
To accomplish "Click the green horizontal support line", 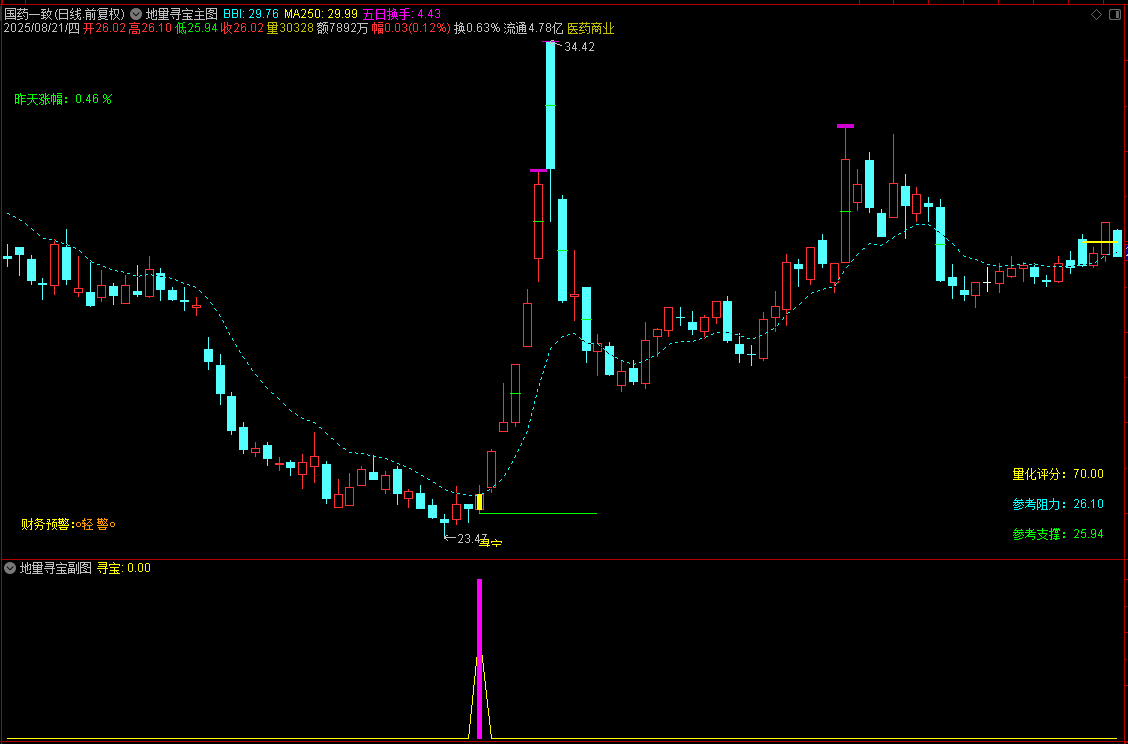I will (x=538, y=514).
